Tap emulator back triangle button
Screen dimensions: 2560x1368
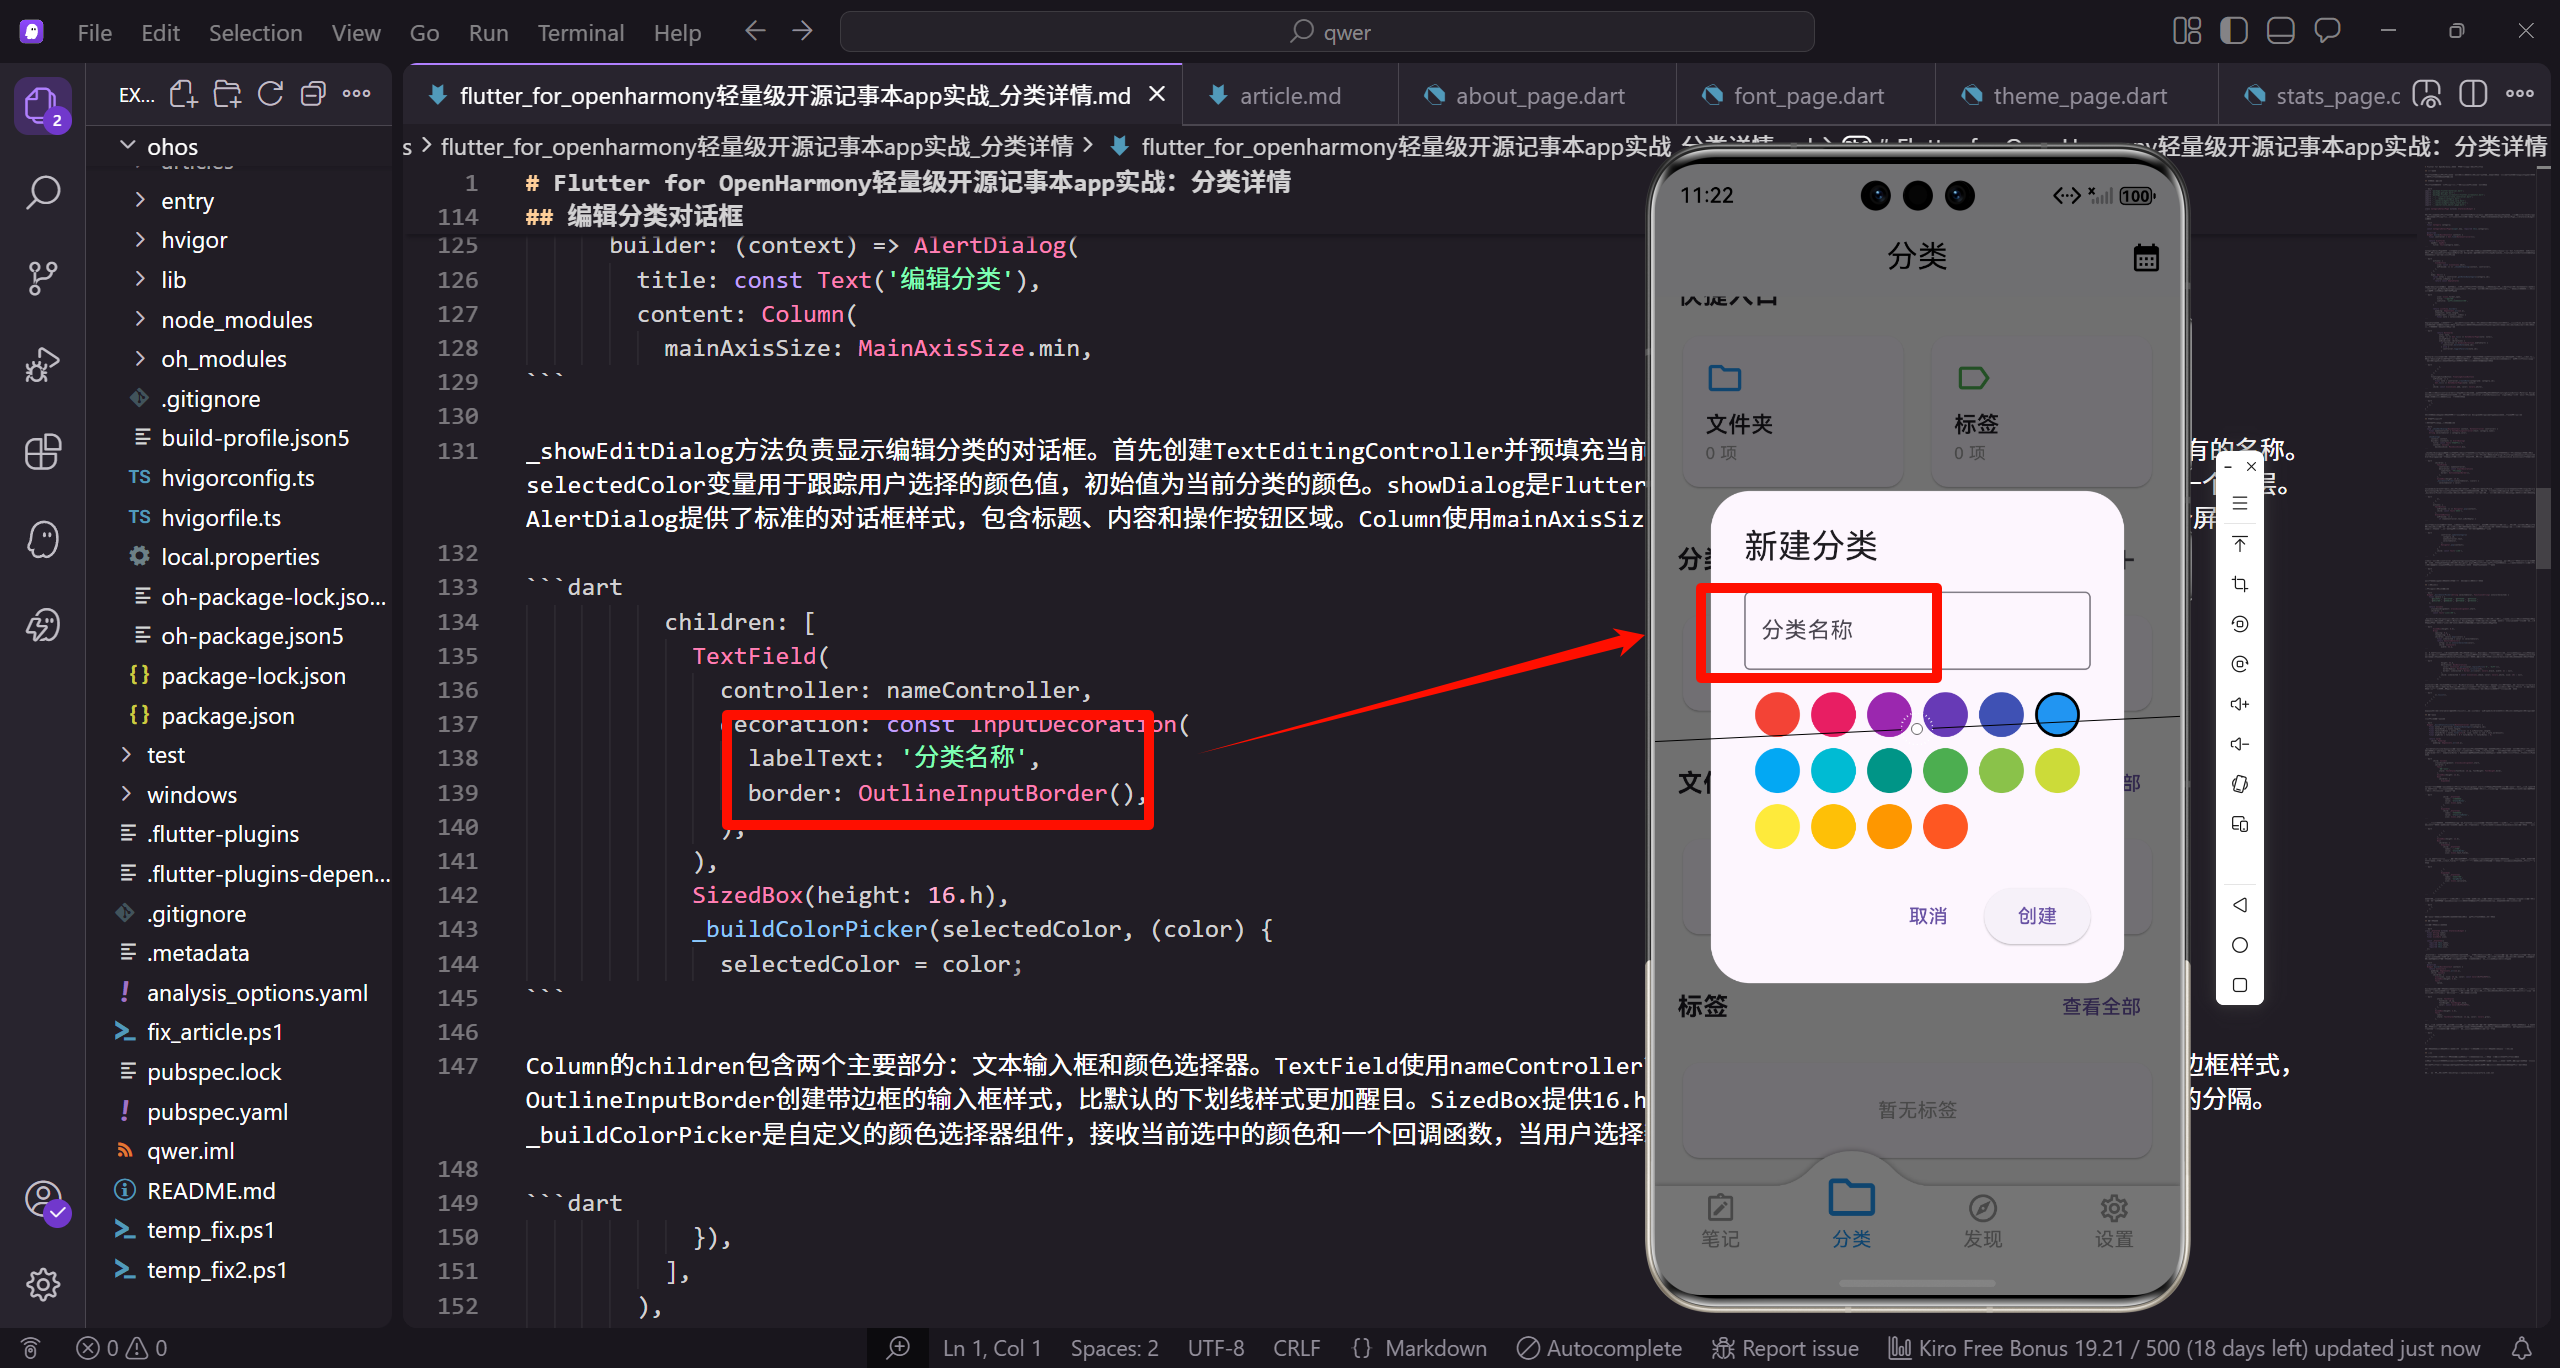pos(2240,905)
